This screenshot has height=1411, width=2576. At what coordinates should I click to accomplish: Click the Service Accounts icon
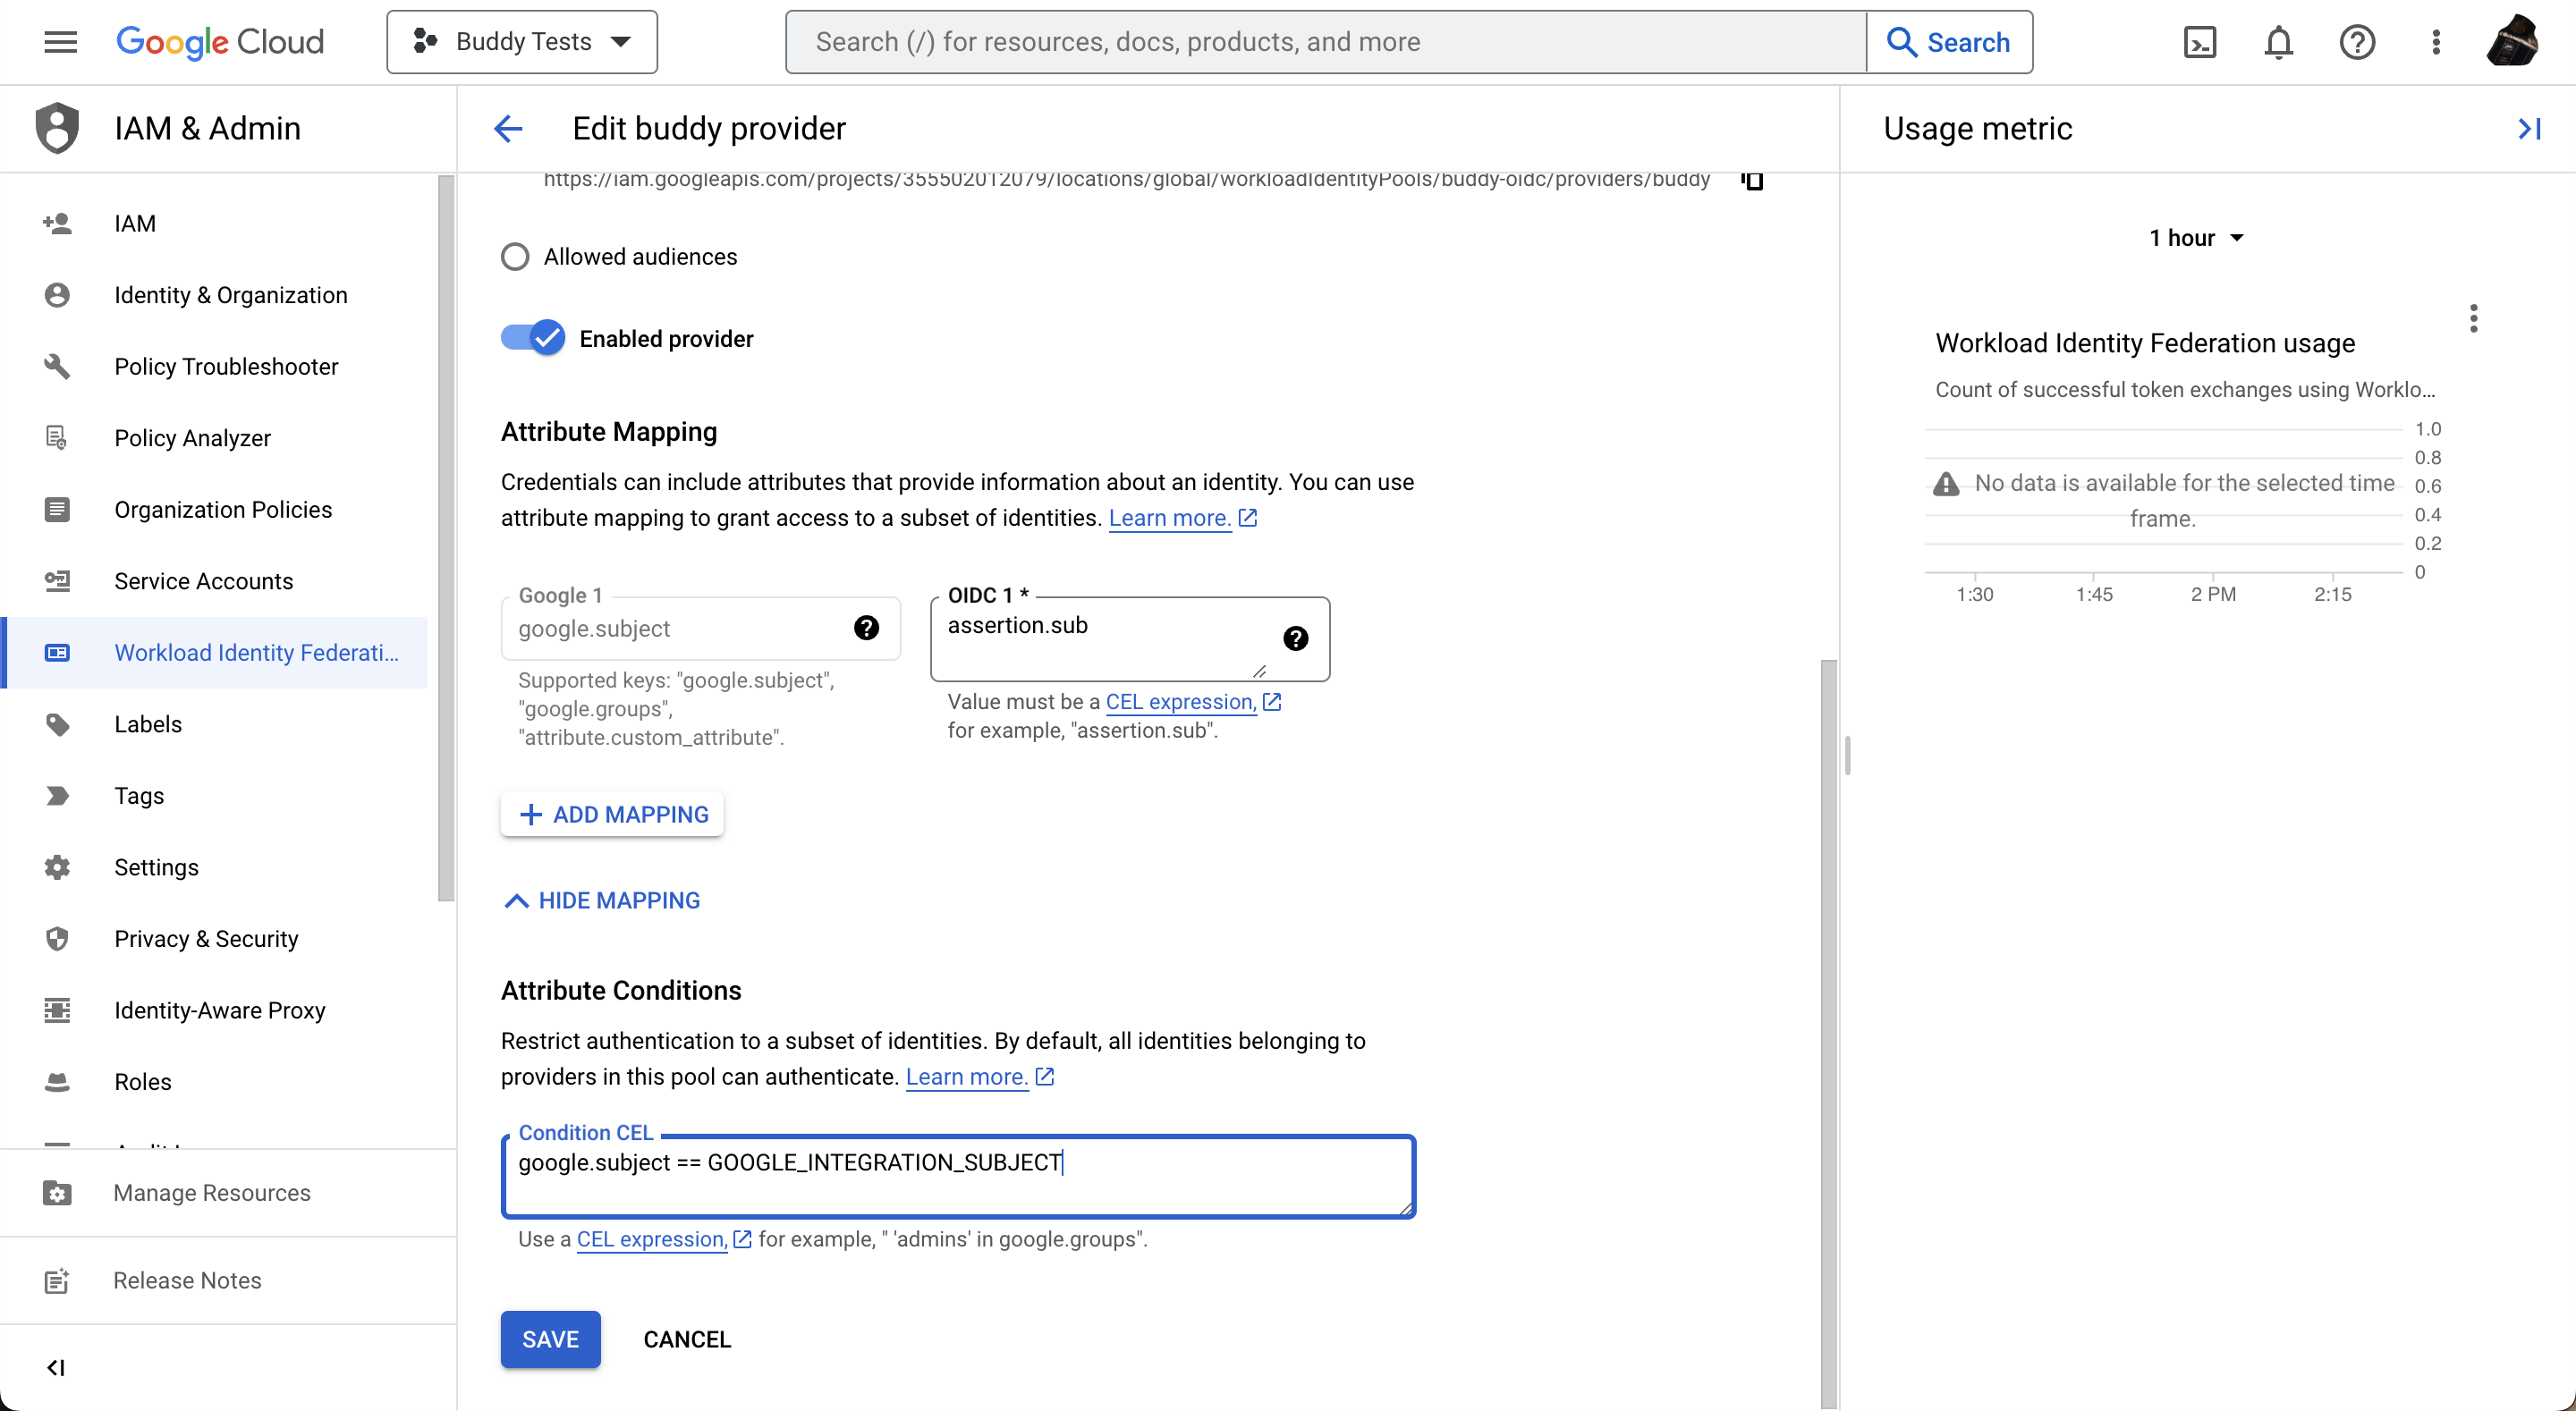57,581
